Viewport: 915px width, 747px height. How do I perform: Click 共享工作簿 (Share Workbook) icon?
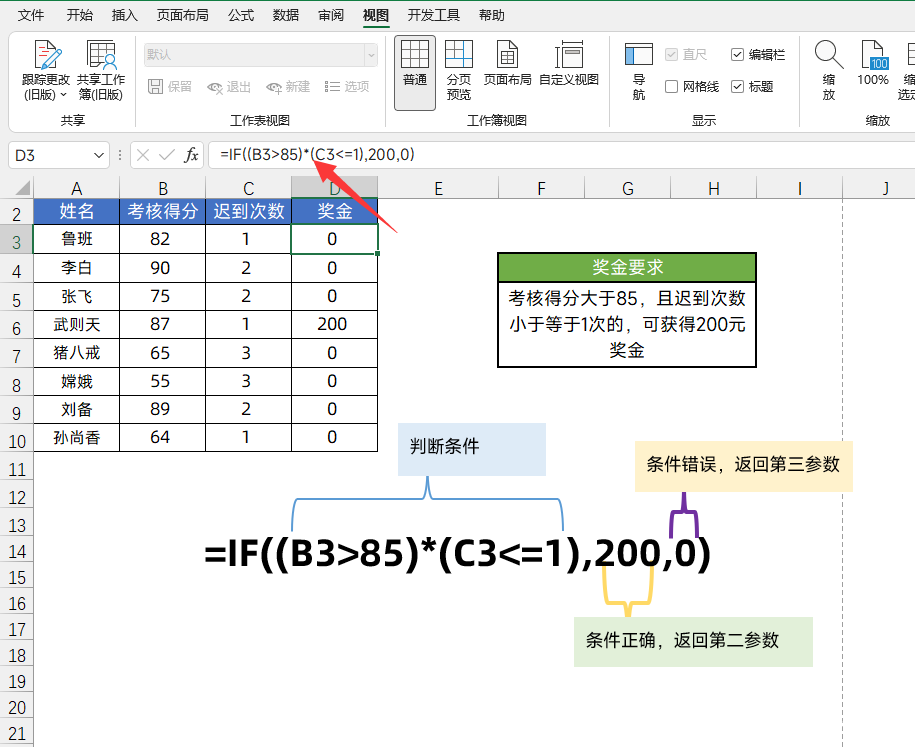(101, 61)
